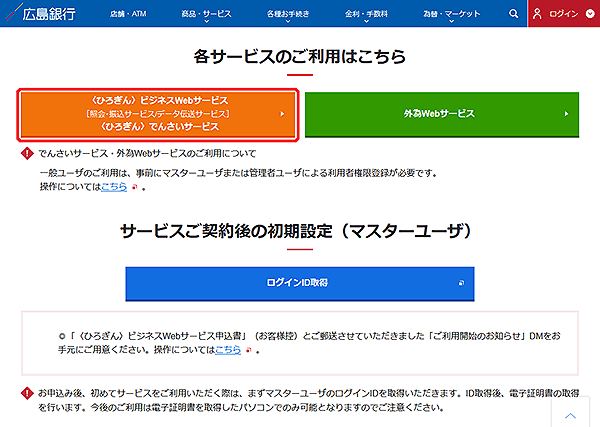Open the search magnifier icon
The width and height of the screenshot is (600, 427).
(514, 14)
